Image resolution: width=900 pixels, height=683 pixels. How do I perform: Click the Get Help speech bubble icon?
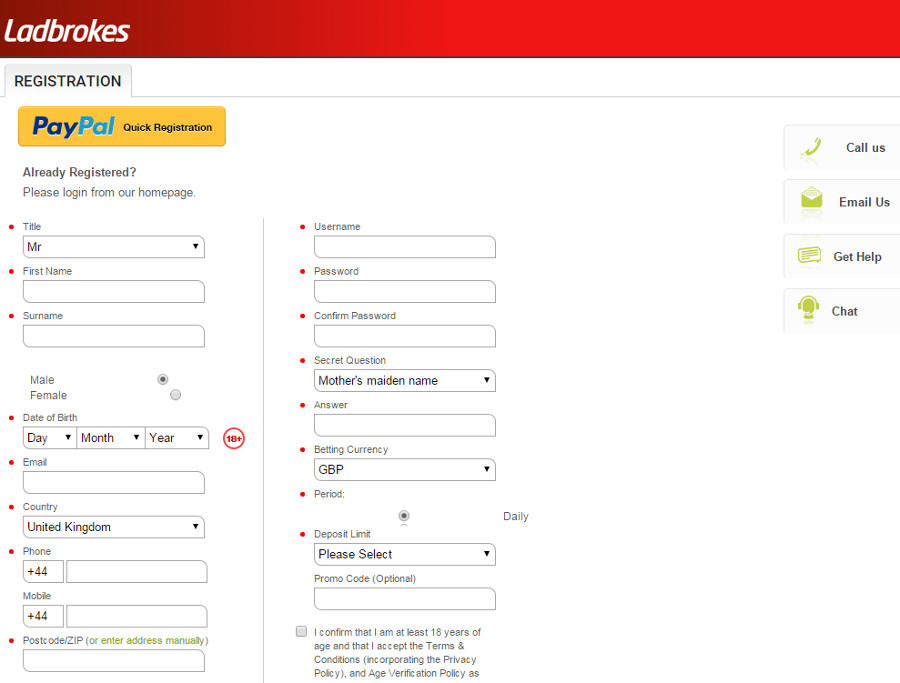809,254
